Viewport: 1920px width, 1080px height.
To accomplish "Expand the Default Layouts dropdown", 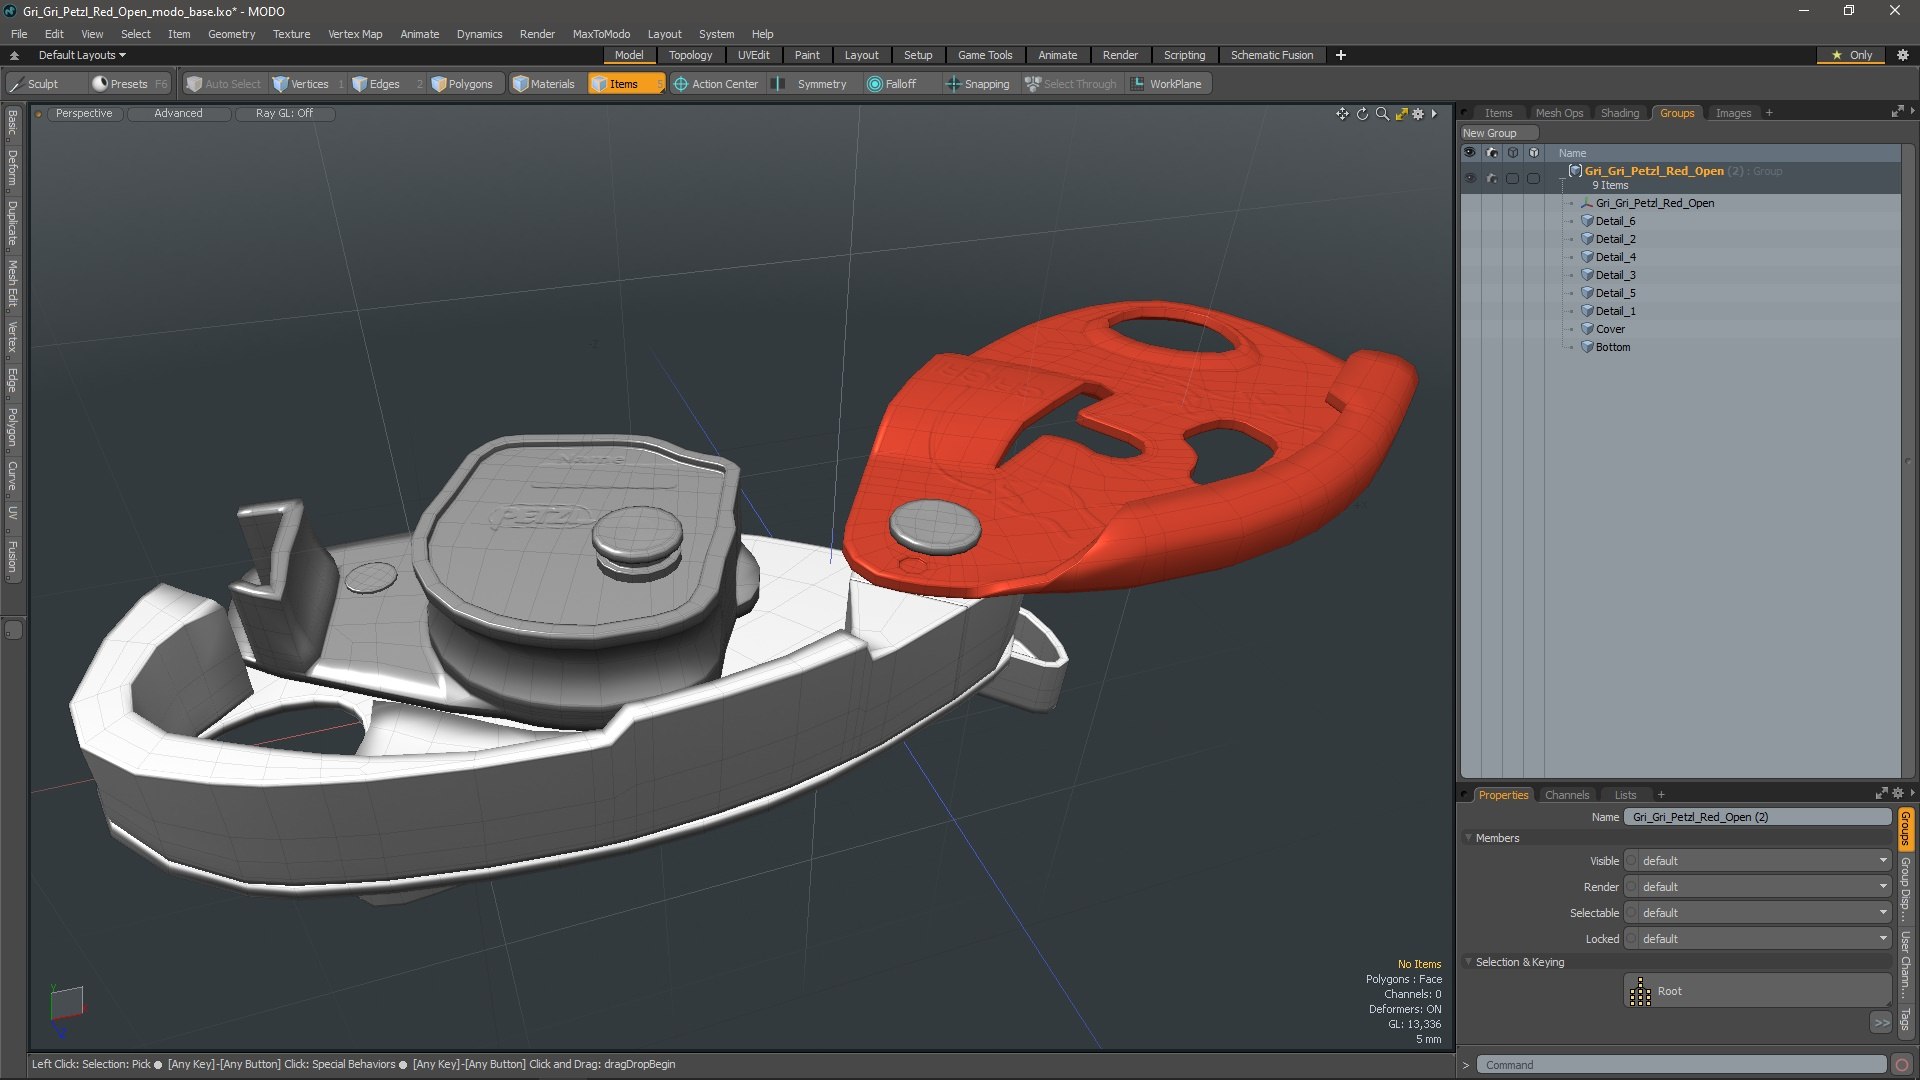I will pyautogui.click(x=82, y=55).
